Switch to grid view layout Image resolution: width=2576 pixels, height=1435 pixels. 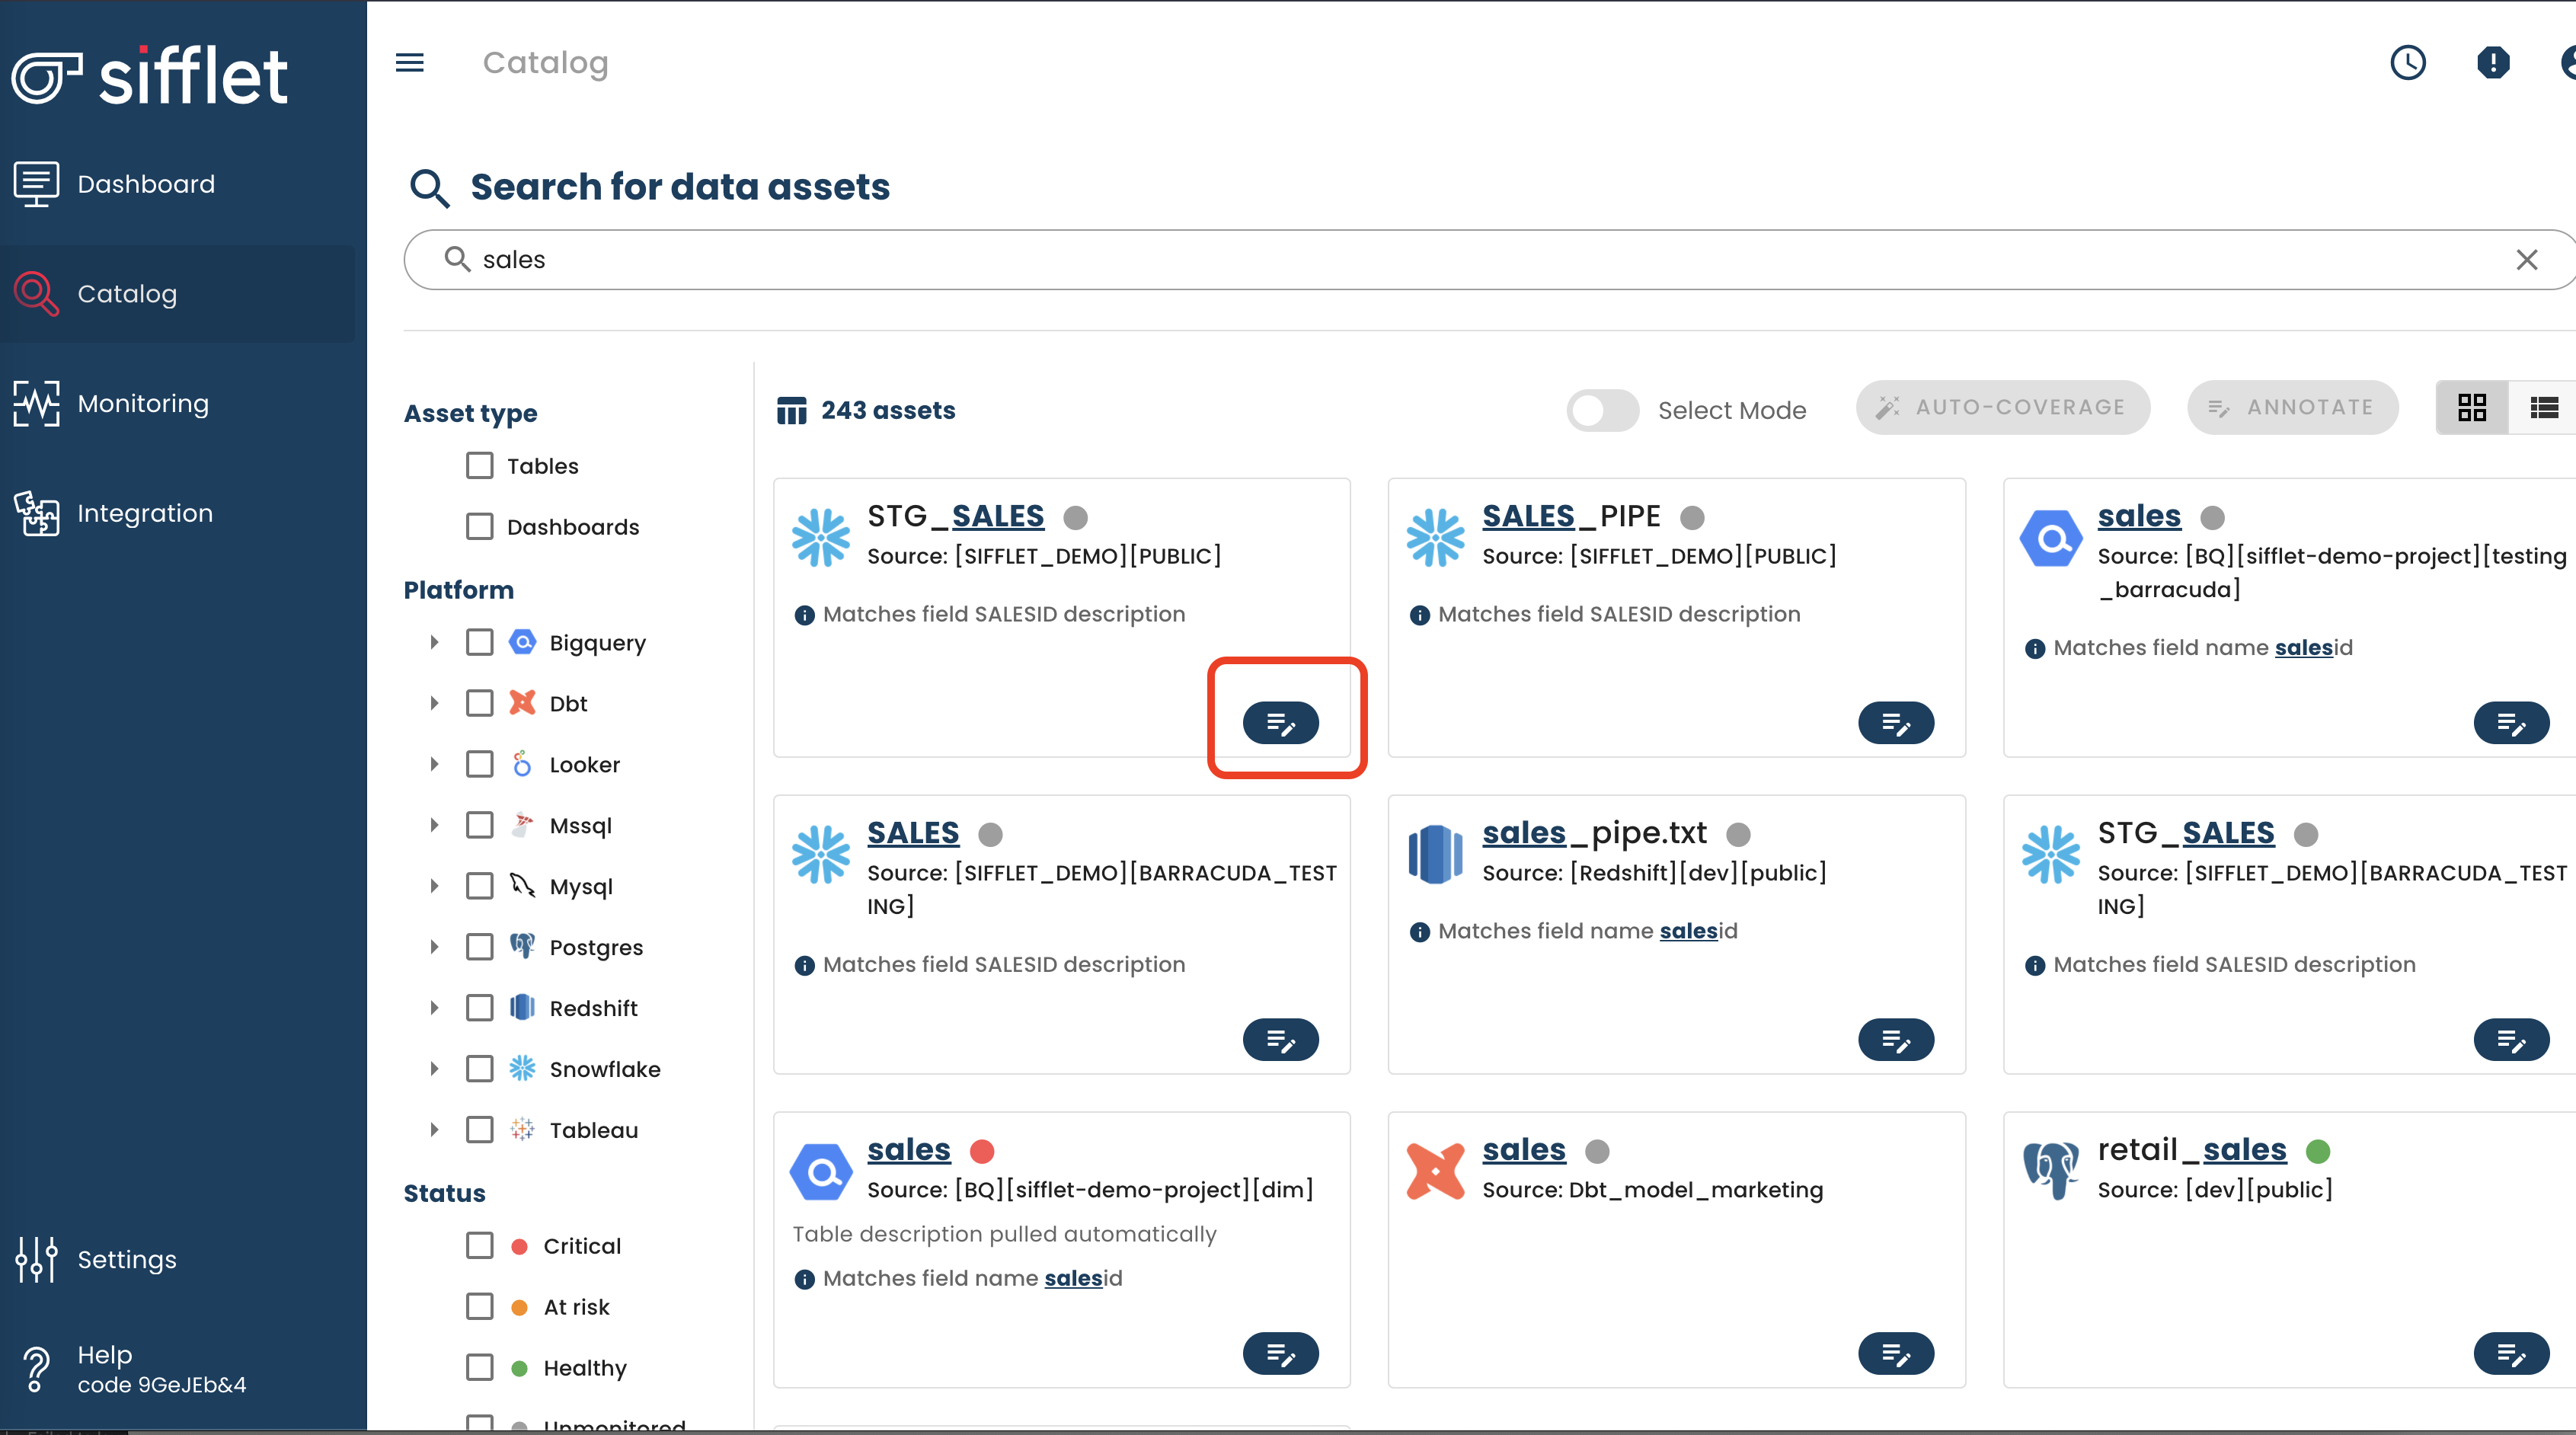[2471, 407]
